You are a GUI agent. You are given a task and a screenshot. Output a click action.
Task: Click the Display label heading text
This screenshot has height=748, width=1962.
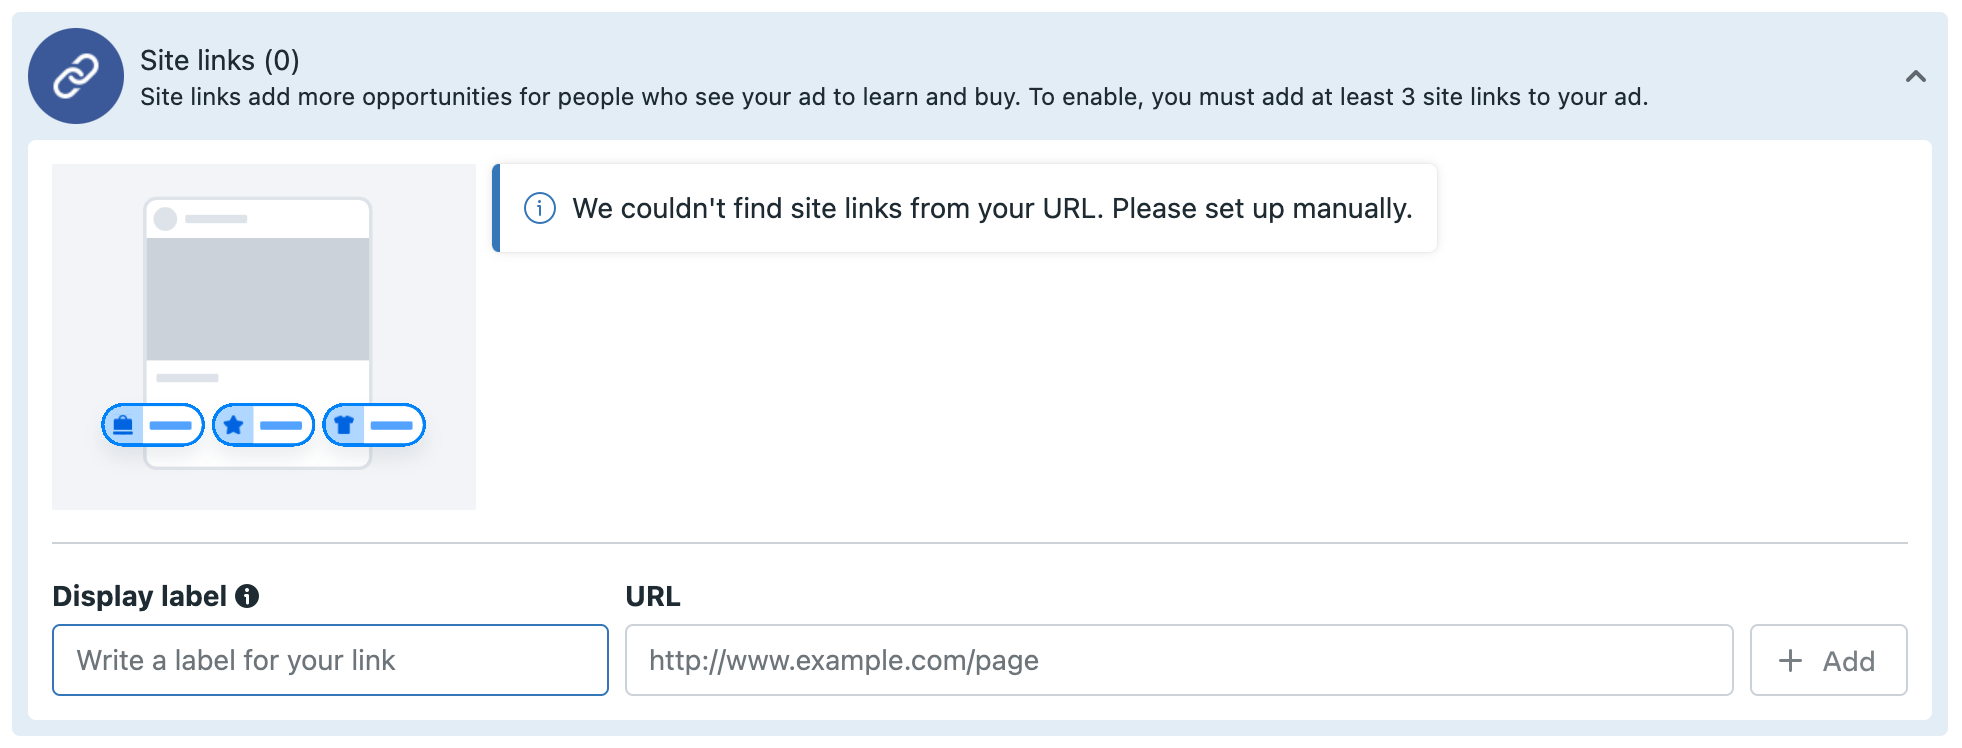tap(139, 596)
